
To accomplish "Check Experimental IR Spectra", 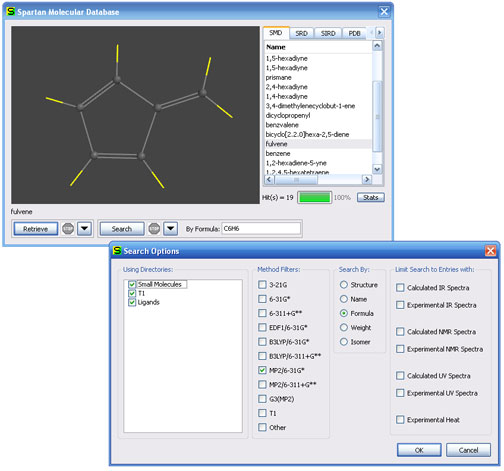I will pyautogui.click(x=400, y=305).
